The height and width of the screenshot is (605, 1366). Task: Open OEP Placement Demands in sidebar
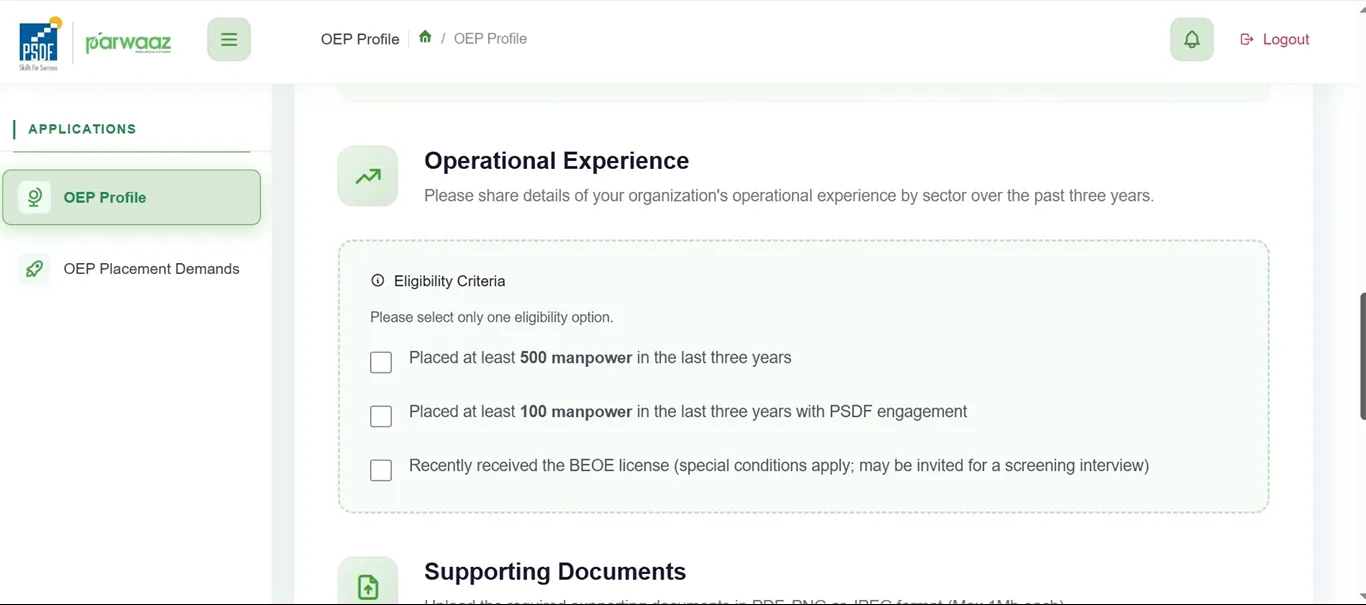point(132,269)
